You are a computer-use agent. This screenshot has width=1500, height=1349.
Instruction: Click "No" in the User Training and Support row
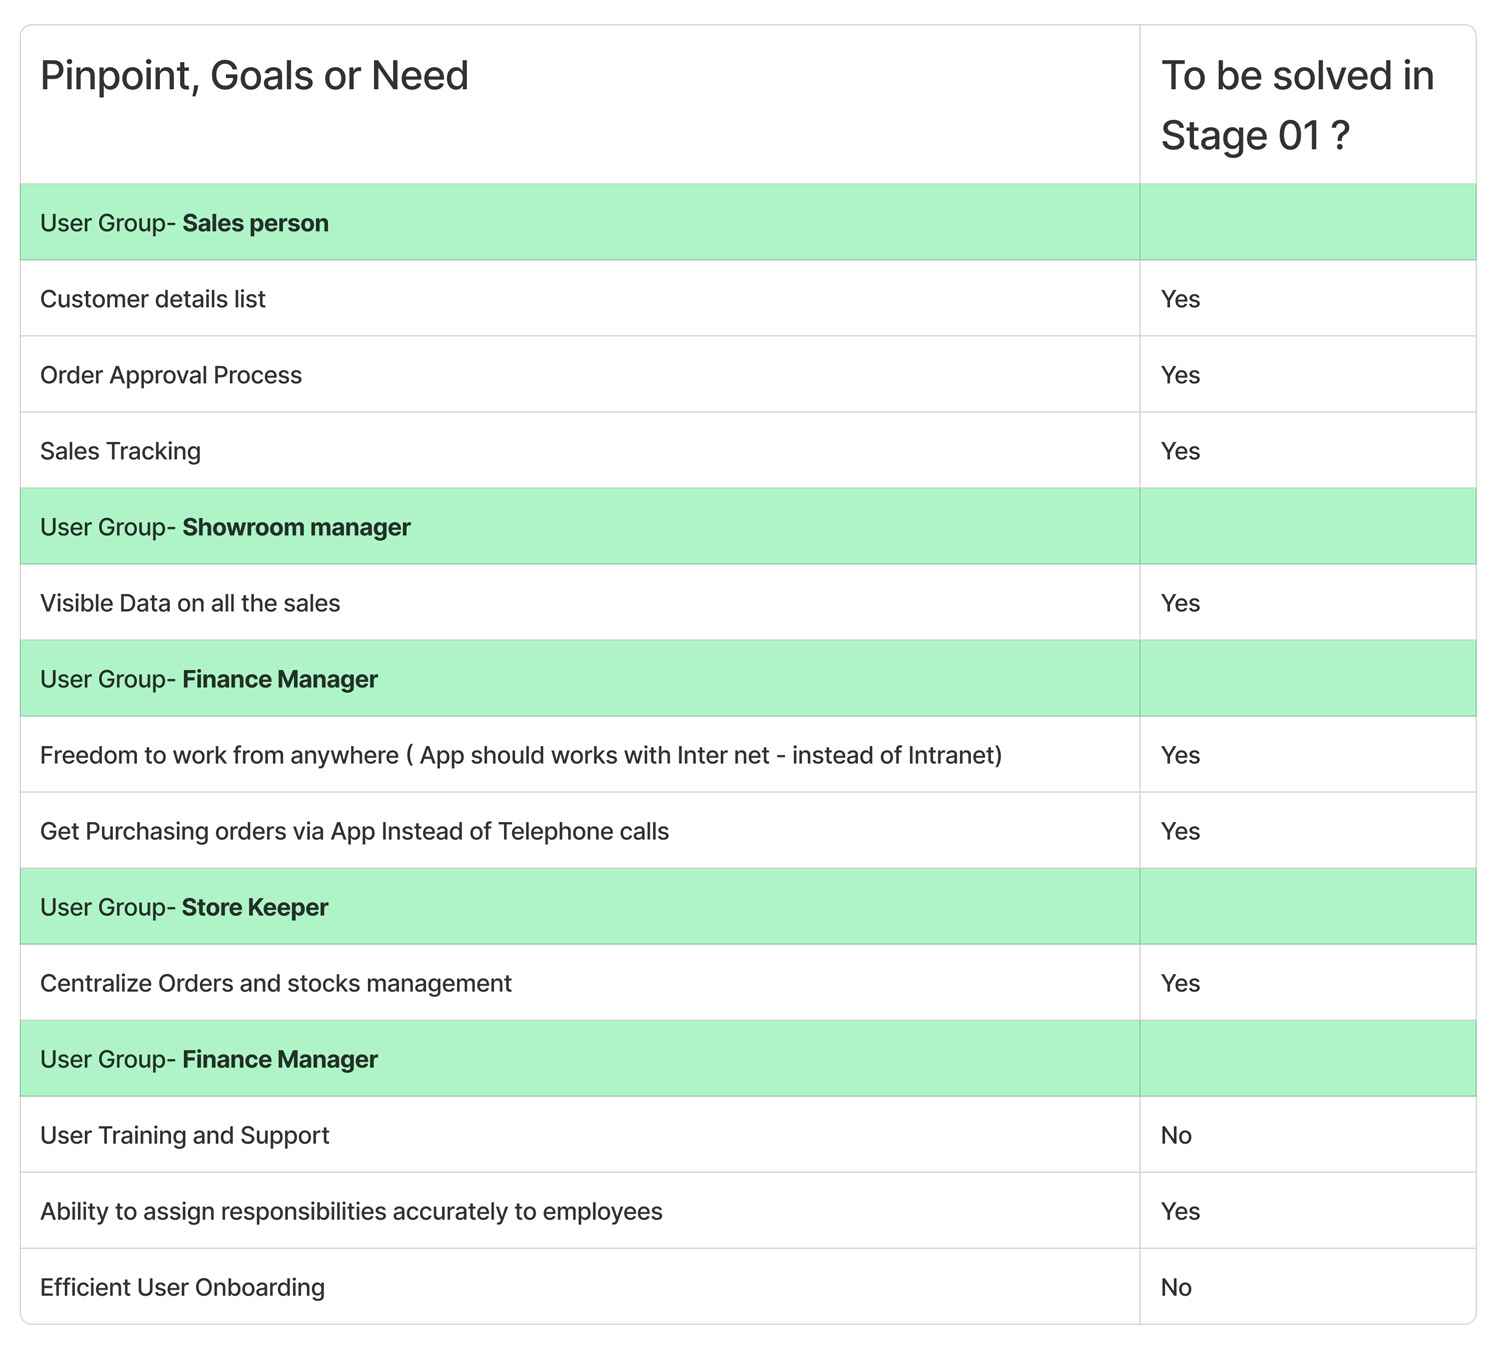tap(1176, 1135)
